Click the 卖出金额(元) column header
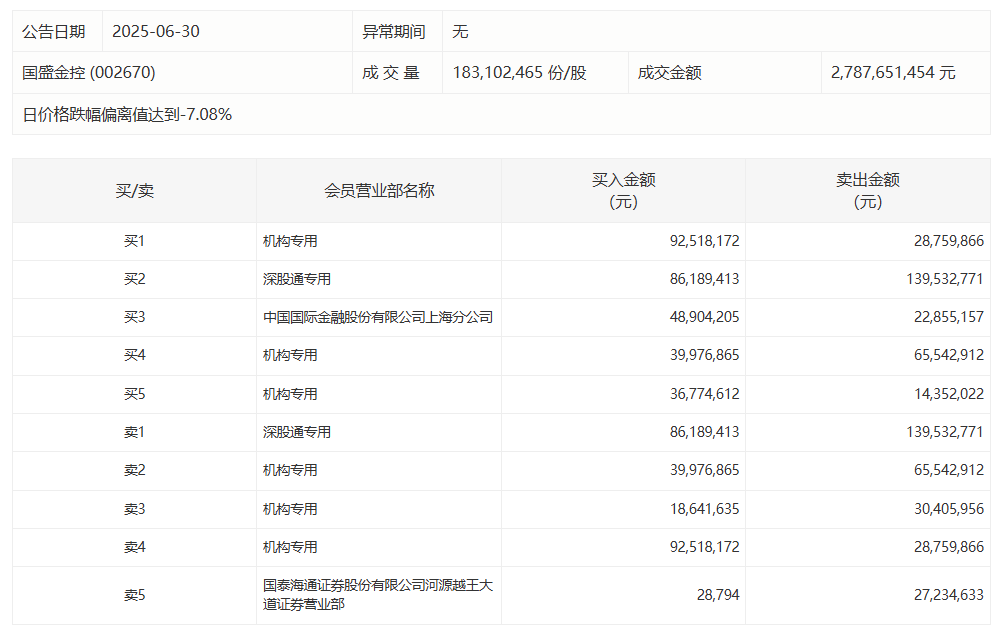This screenshot has height=643, width=1005. (x=868, y=190)
